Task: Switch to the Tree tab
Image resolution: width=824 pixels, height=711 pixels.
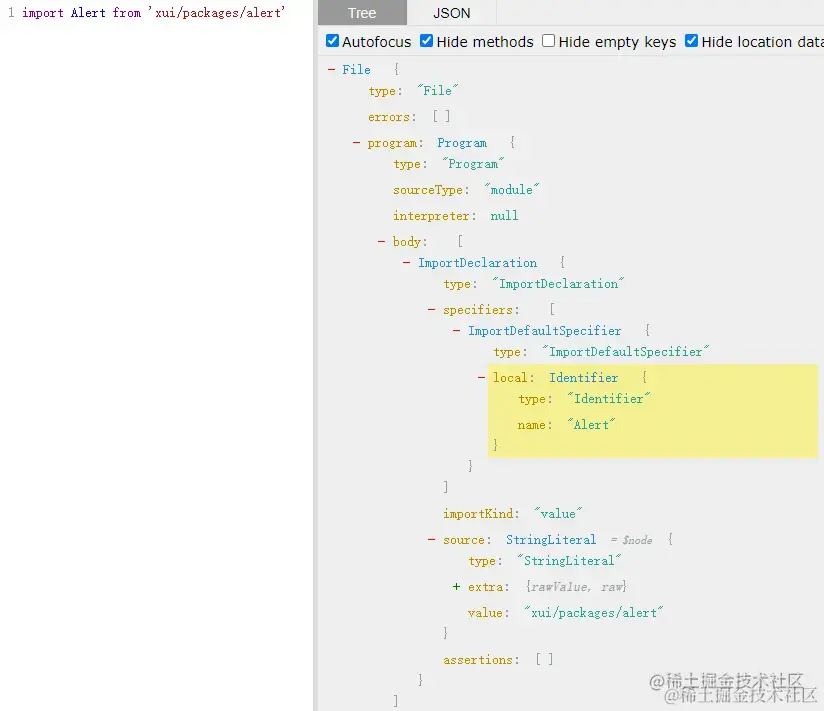Action: pos(362,13)
